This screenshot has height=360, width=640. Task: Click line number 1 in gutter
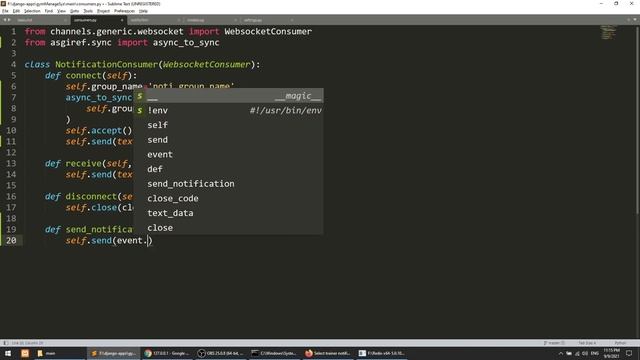(x=13, y=31)
